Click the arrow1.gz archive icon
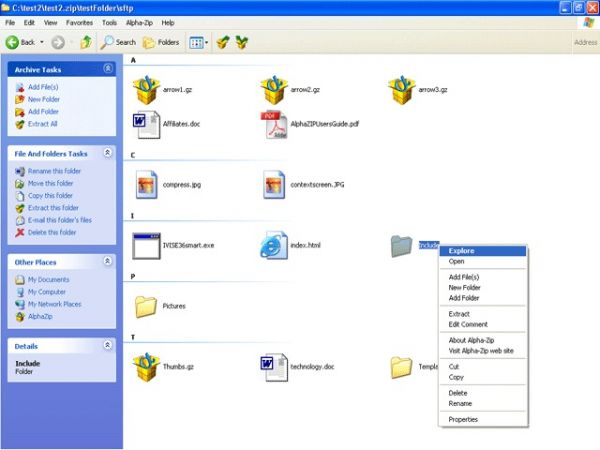Screen dimensions: 600x450 pos(147,91)
